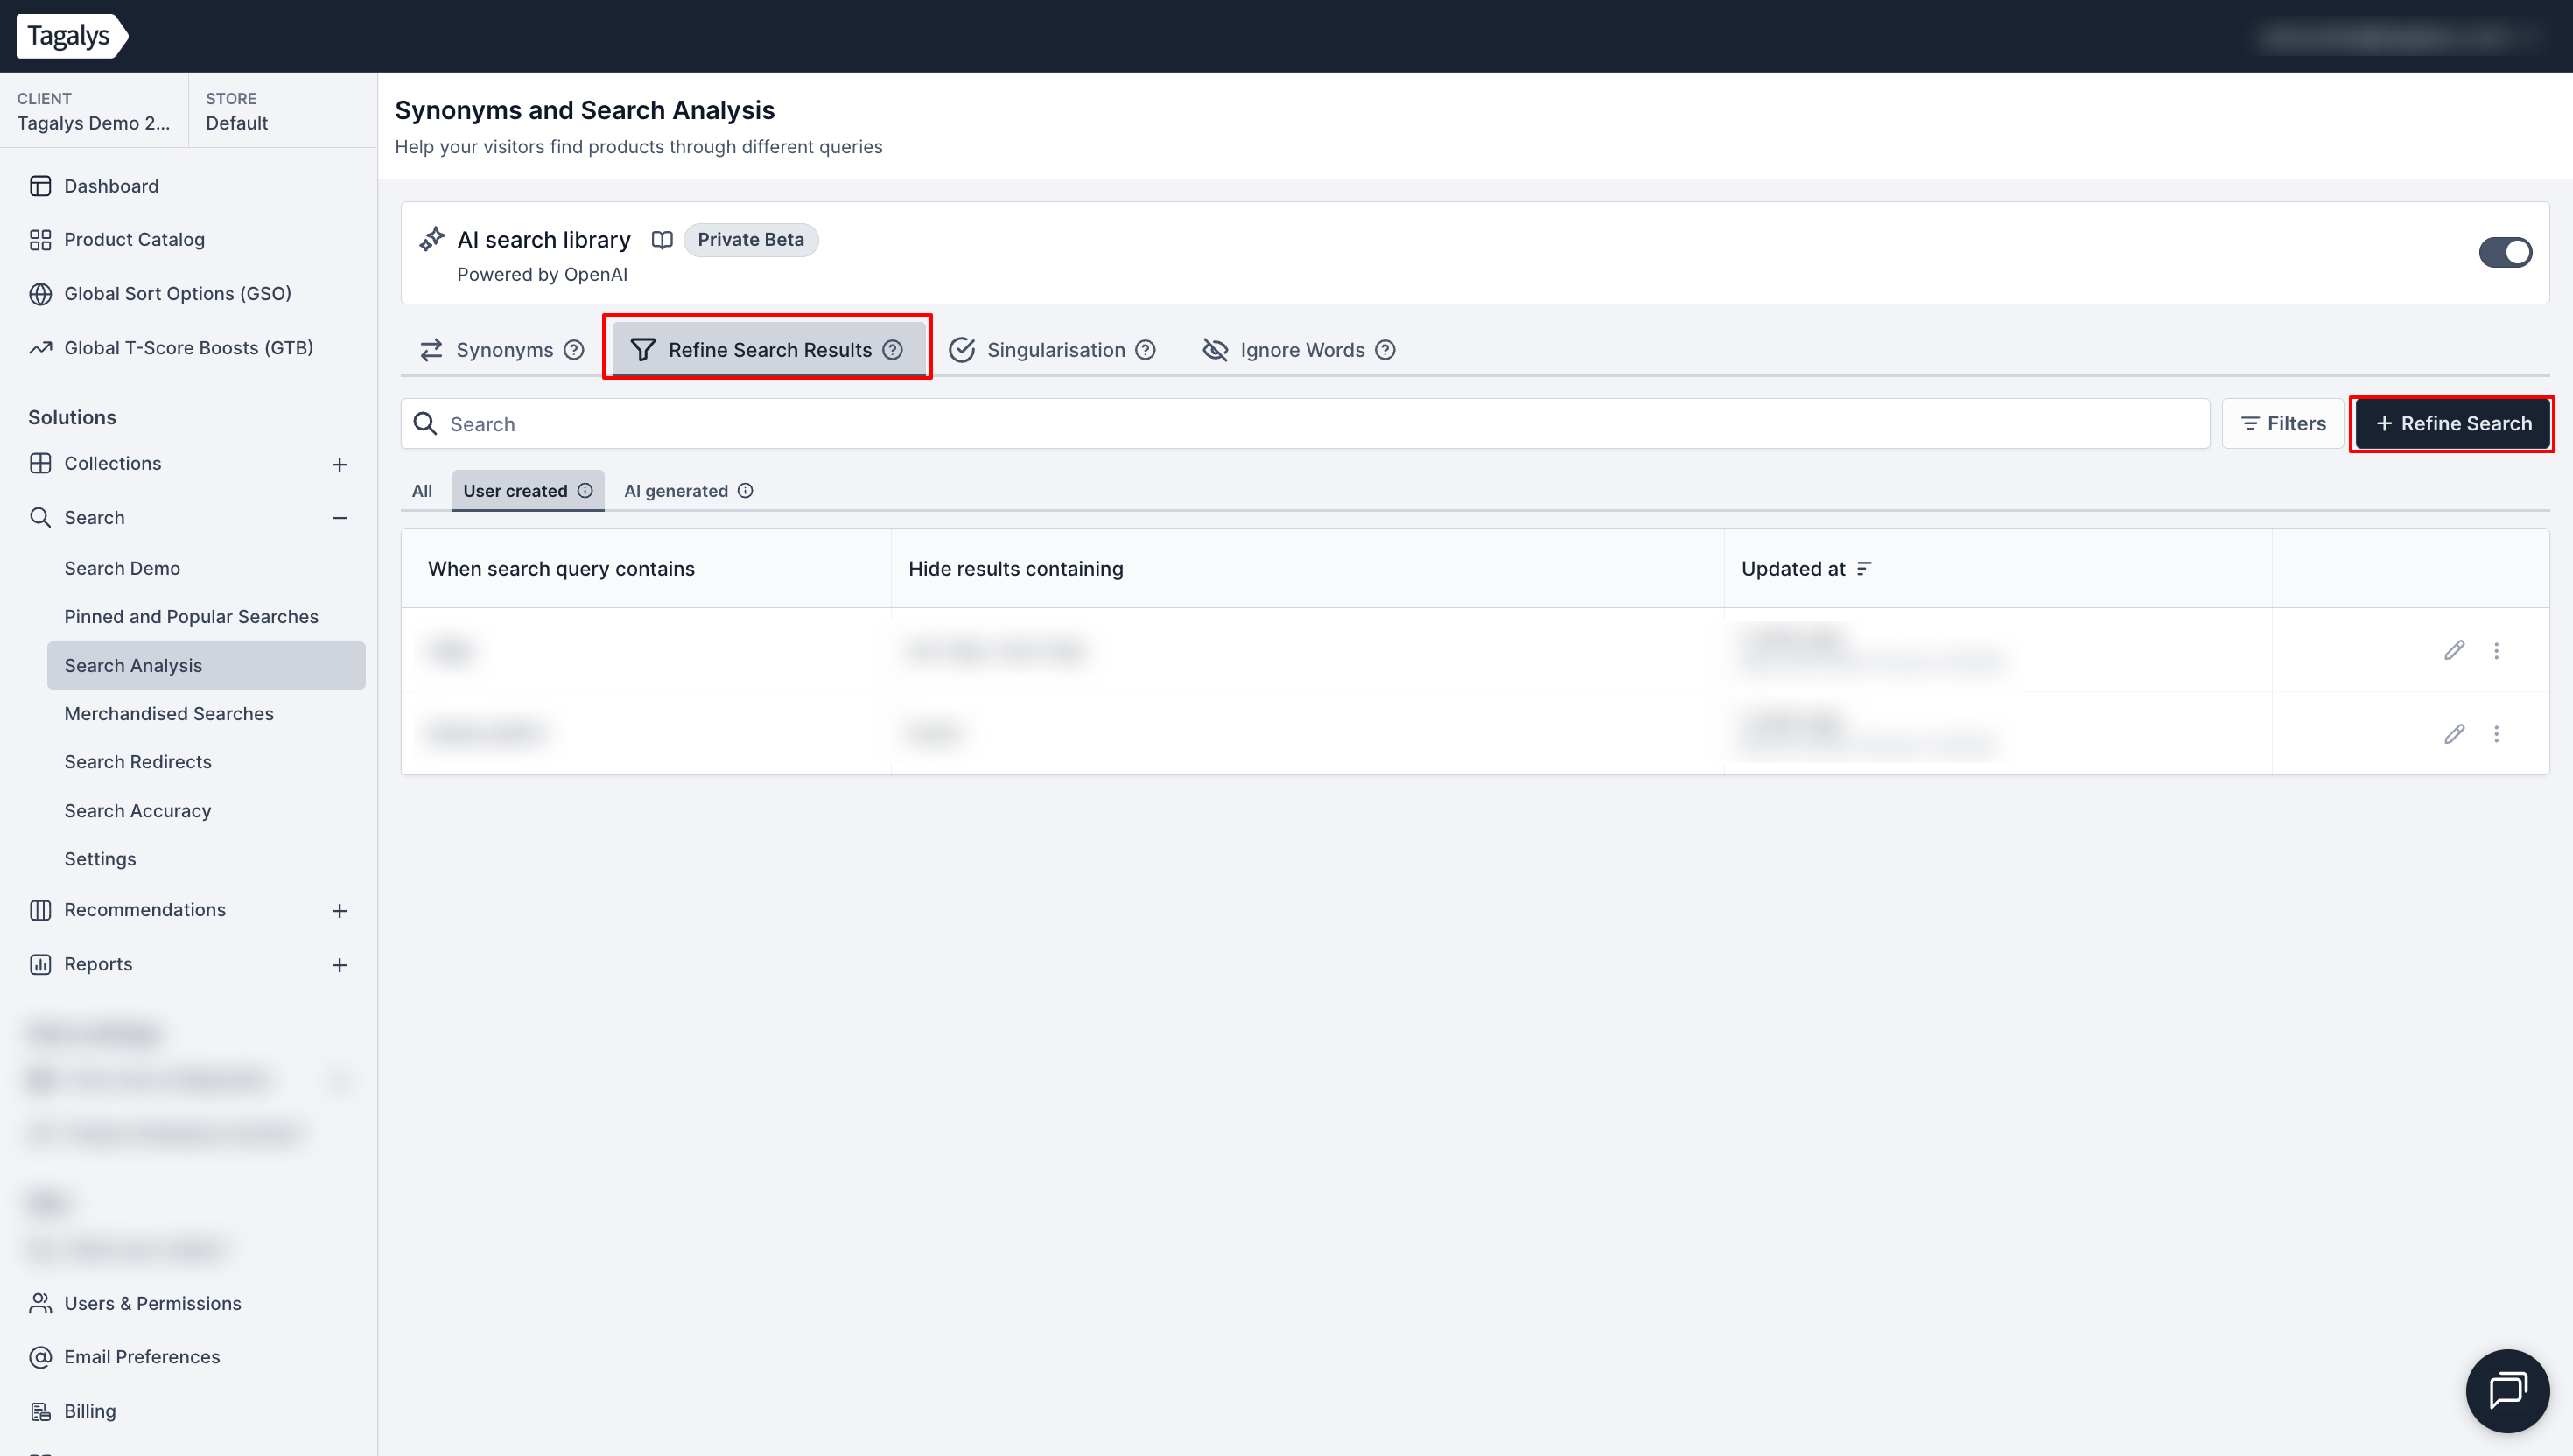2573x1456 pixels.
Task: Click the help icon beside Ignore Words
Action: [x=1385, y=350]
